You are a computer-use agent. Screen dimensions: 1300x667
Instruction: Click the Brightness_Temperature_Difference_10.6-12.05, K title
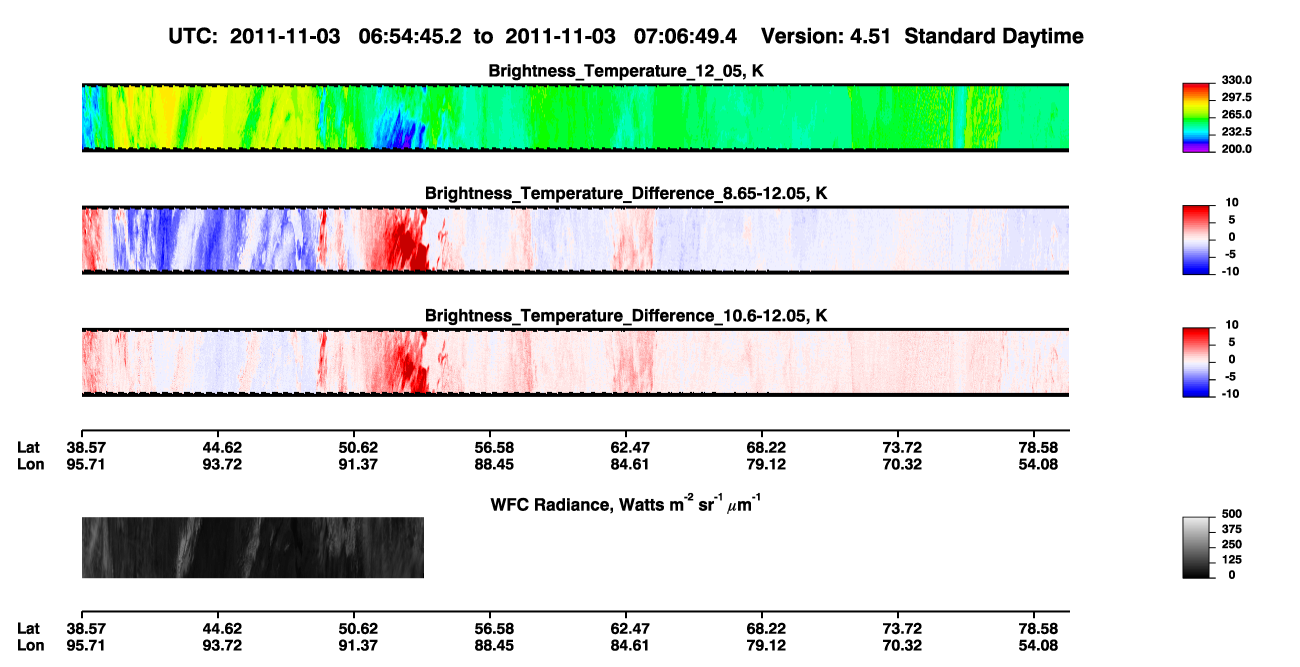(626, 316)
